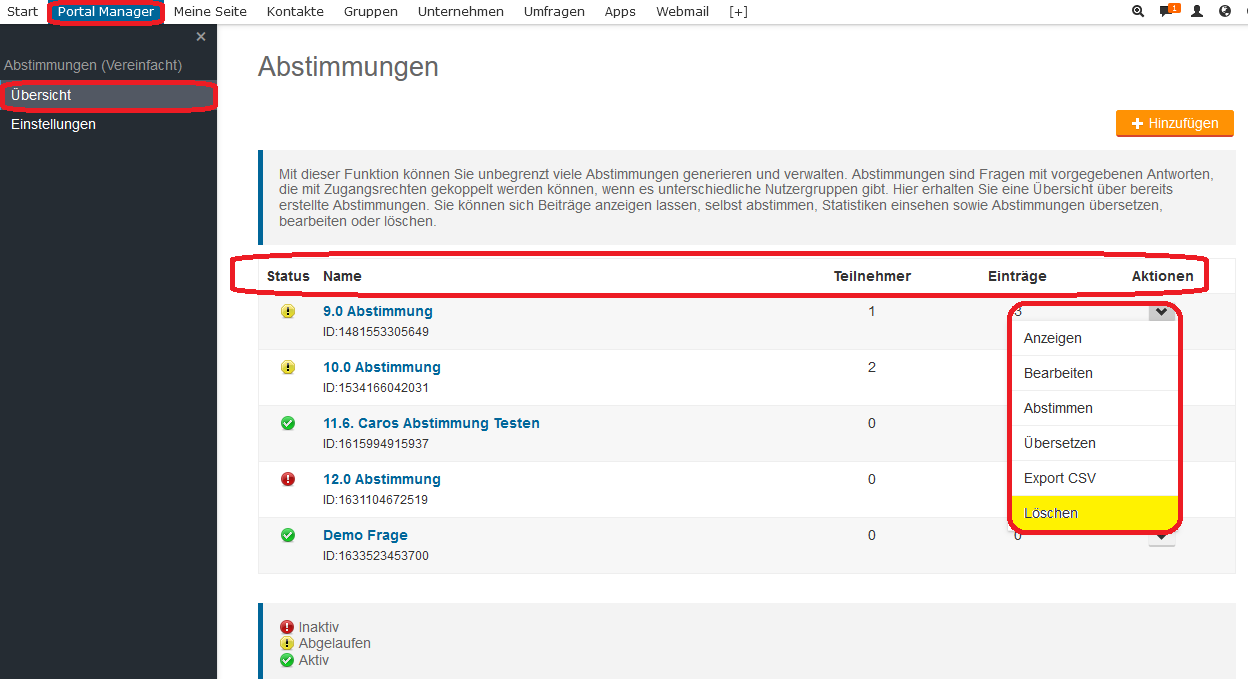
Task: Click the Status column header
Action: [x=288, y=276]
